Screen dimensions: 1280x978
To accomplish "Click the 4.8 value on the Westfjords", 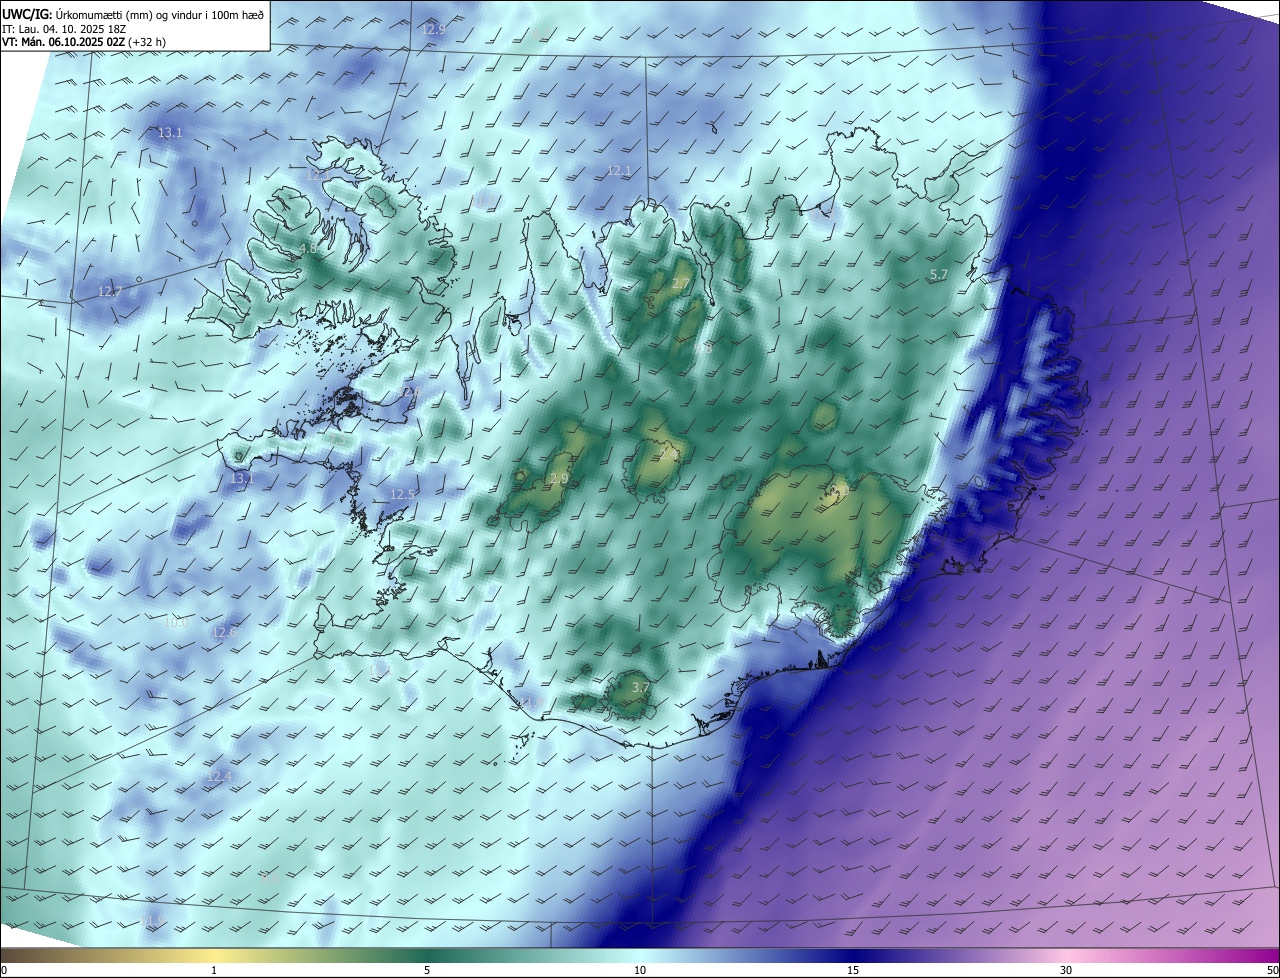I will (308, 248).
